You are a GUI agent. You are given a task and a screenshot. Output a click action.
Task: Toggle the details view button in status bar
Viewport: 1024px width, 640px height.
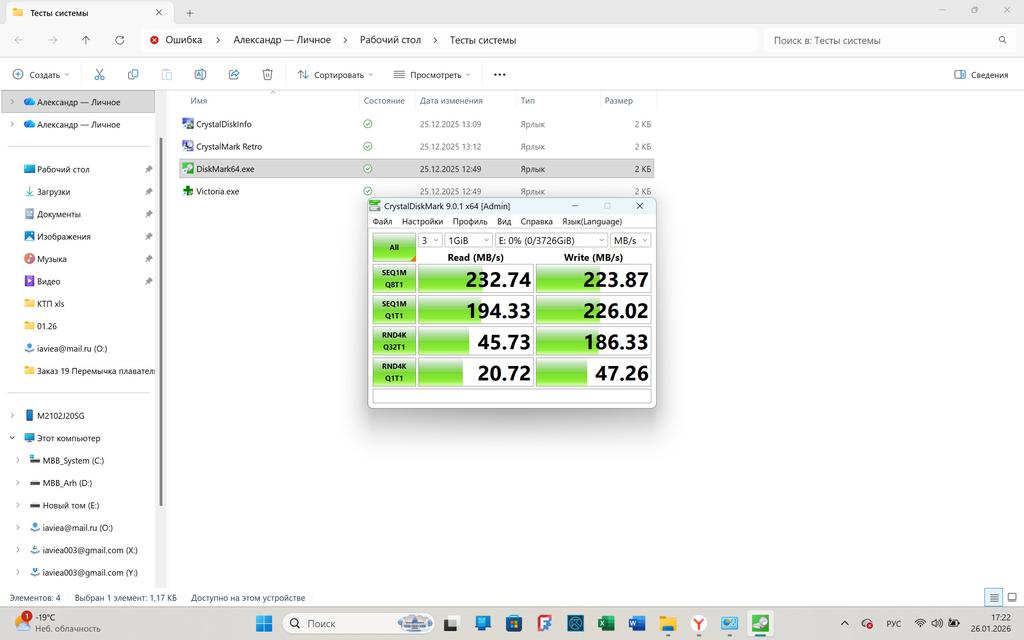pyautogui.click(x=994, y=598)
